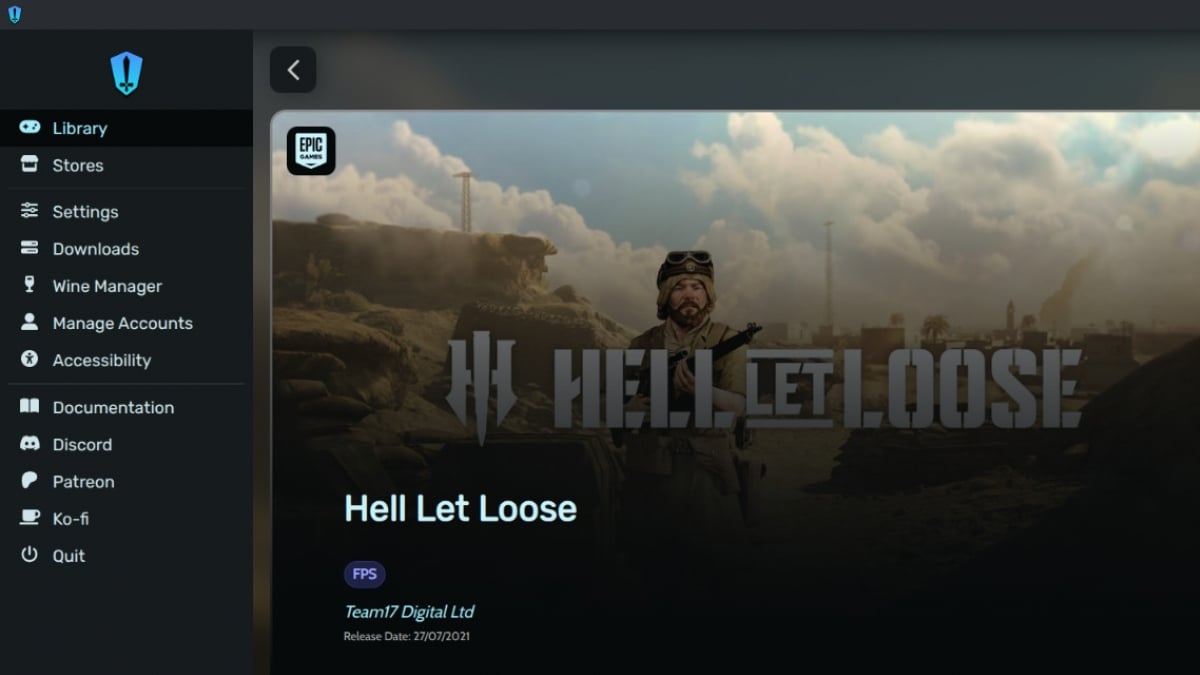Click the Epic Games store badge
The height and width of the screenshot is (675, 1200).
pos(311,151)
